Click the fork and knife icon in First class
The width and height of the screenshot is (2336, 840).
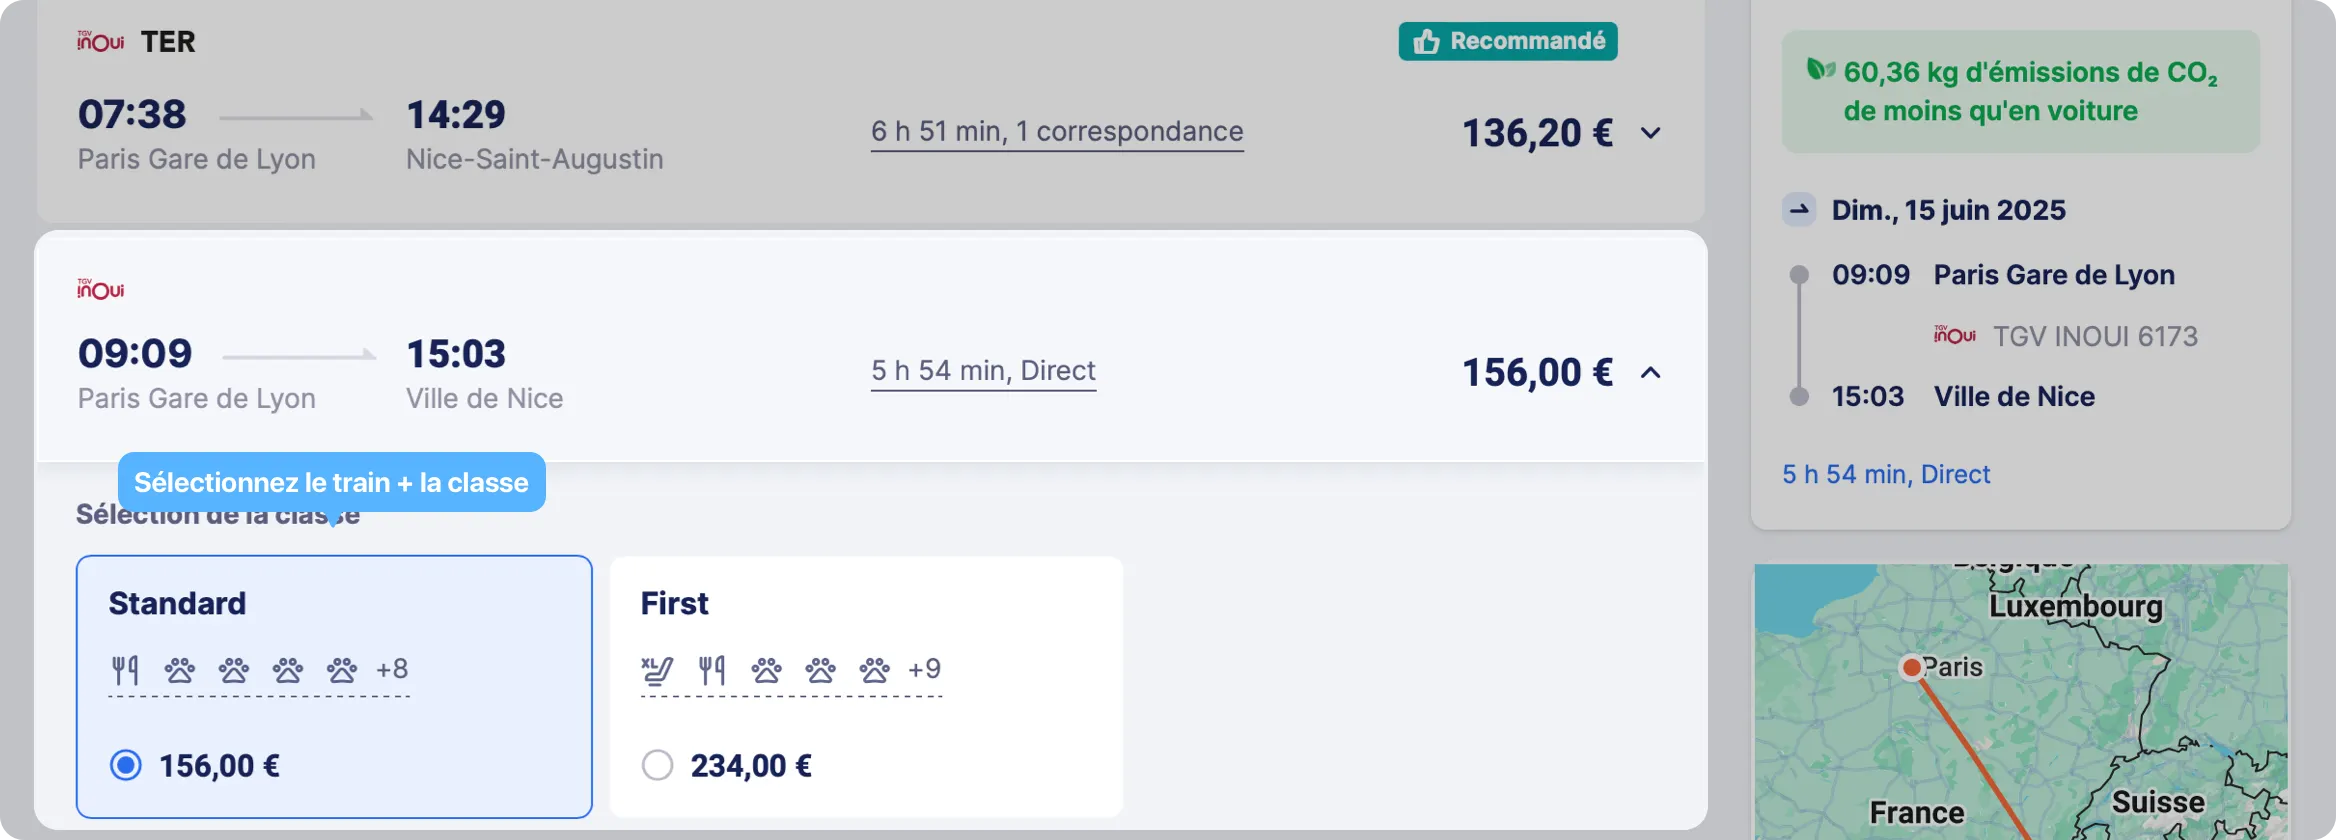(x=712, y=670)
